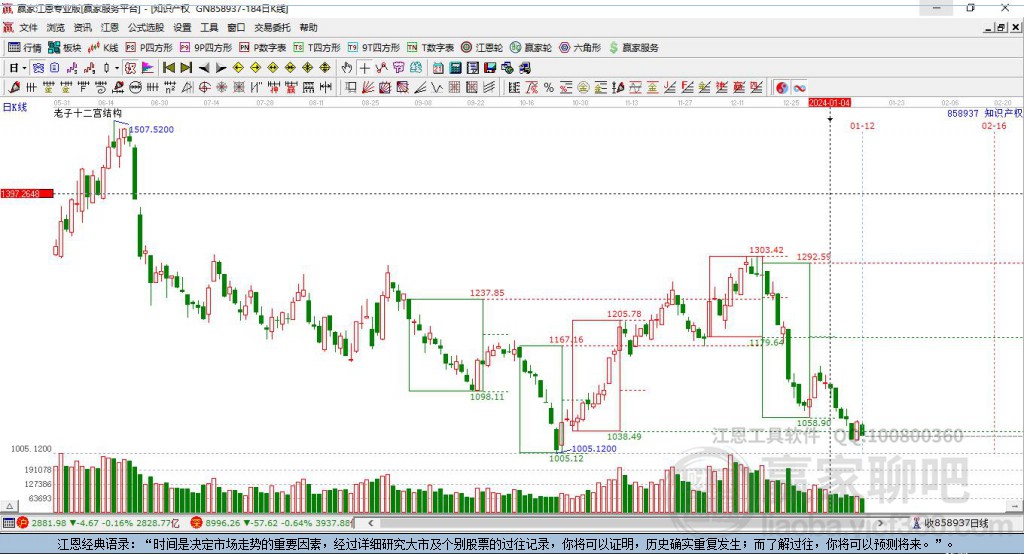This screenshot has width=1024, height=554.
Task: Expand the candlestick style dropdown arrow
Action: 117,68
